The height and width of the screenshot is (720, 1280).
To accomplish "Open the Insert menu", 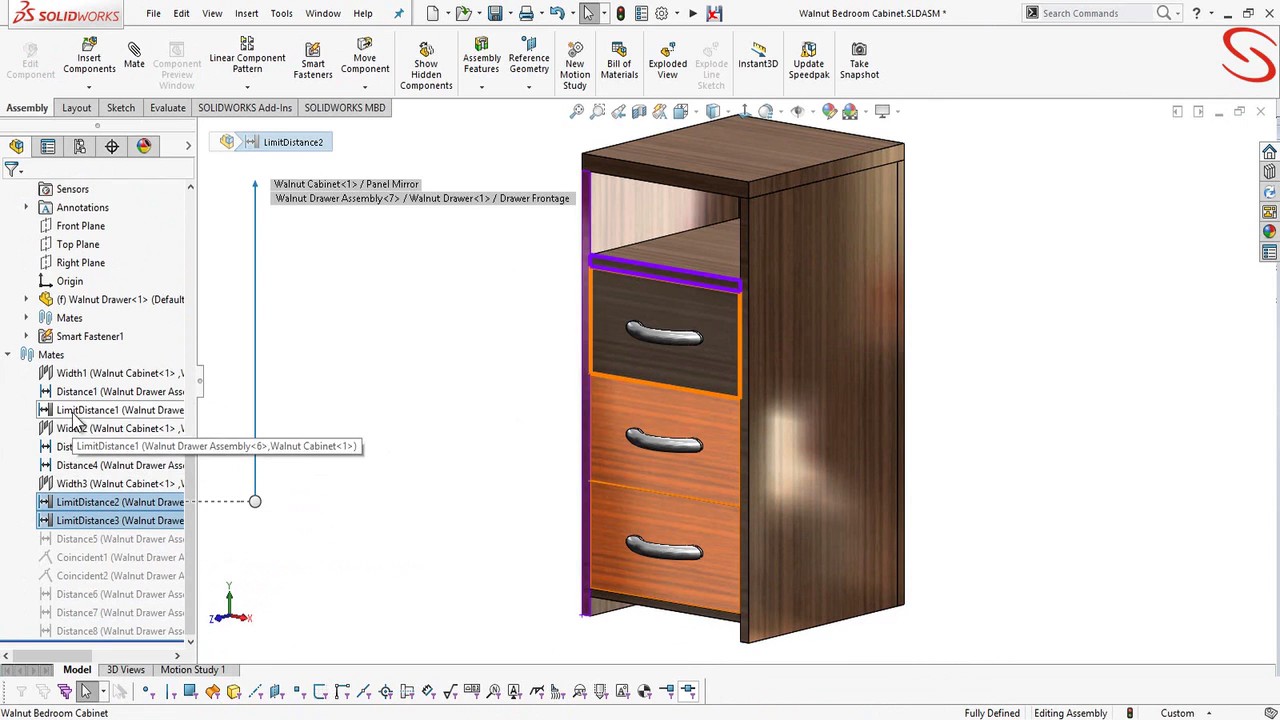I will [246, 13].
